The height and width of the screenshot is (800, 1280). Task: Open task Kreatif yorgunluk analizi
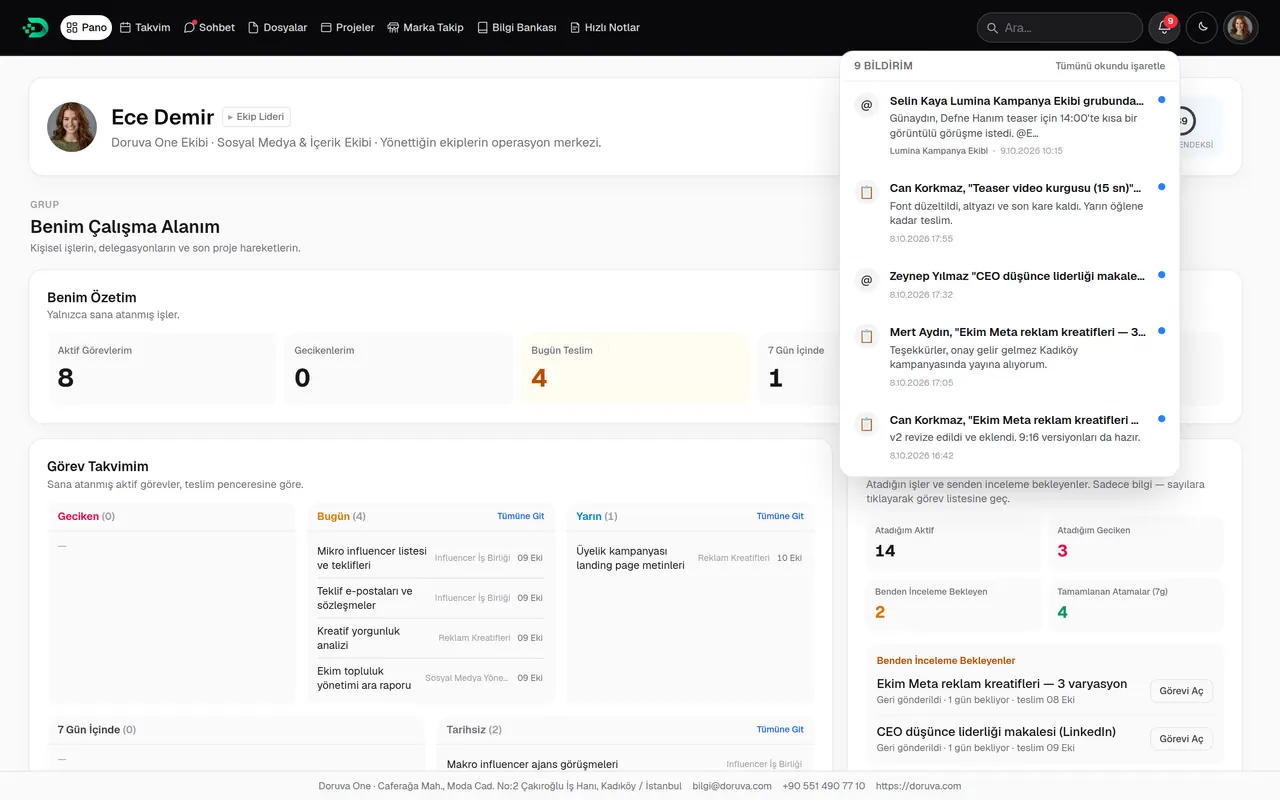tap(430, 638)
